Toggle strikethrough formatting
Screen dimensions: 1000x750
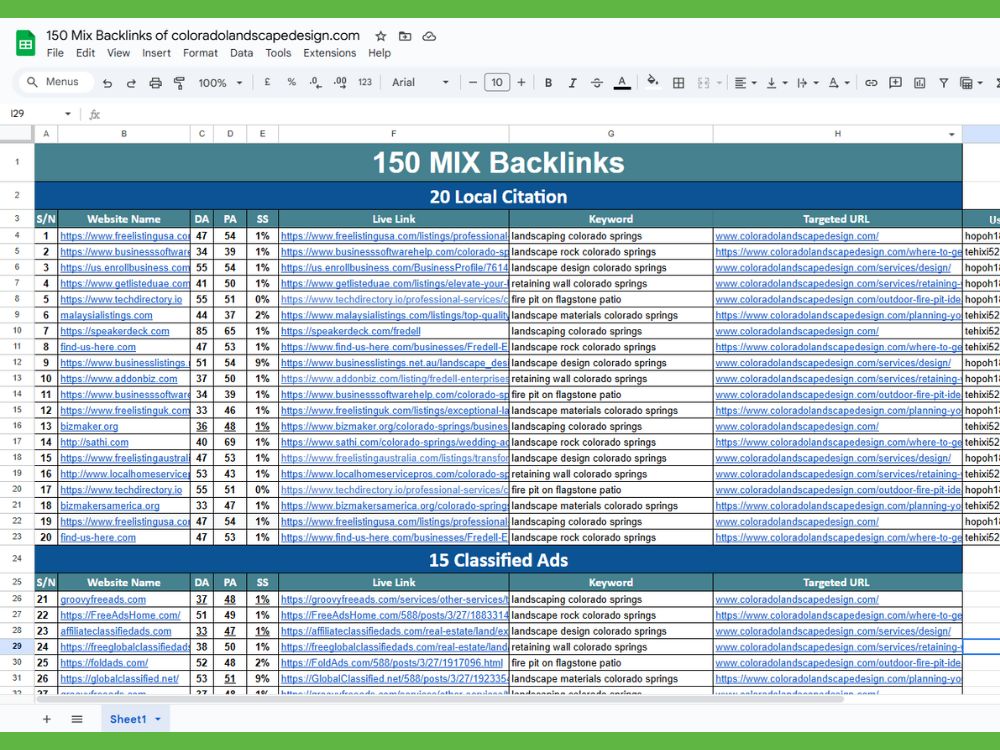596,82
